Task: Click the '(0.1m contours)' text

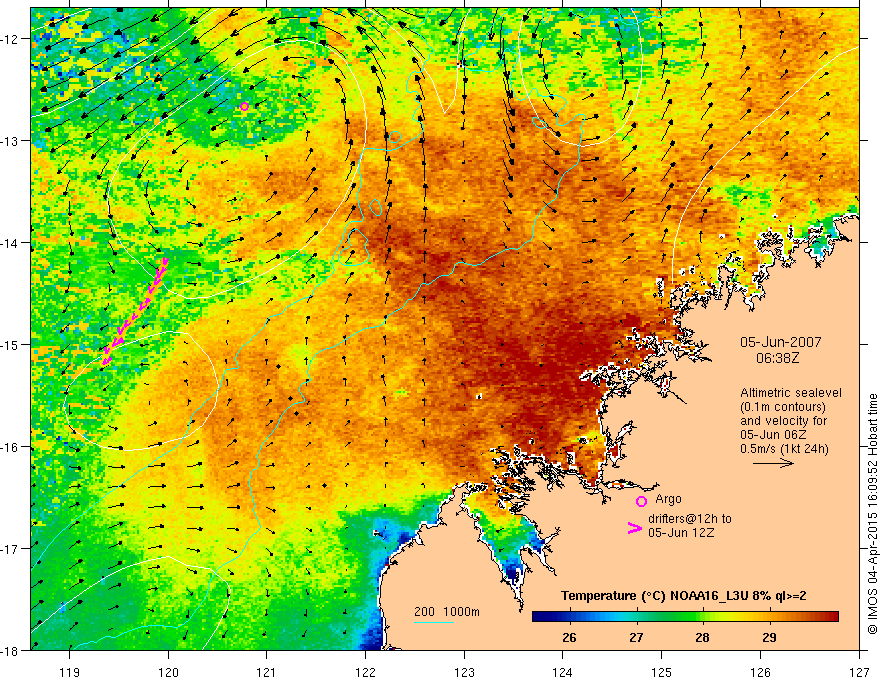Action: coord(783,407)
